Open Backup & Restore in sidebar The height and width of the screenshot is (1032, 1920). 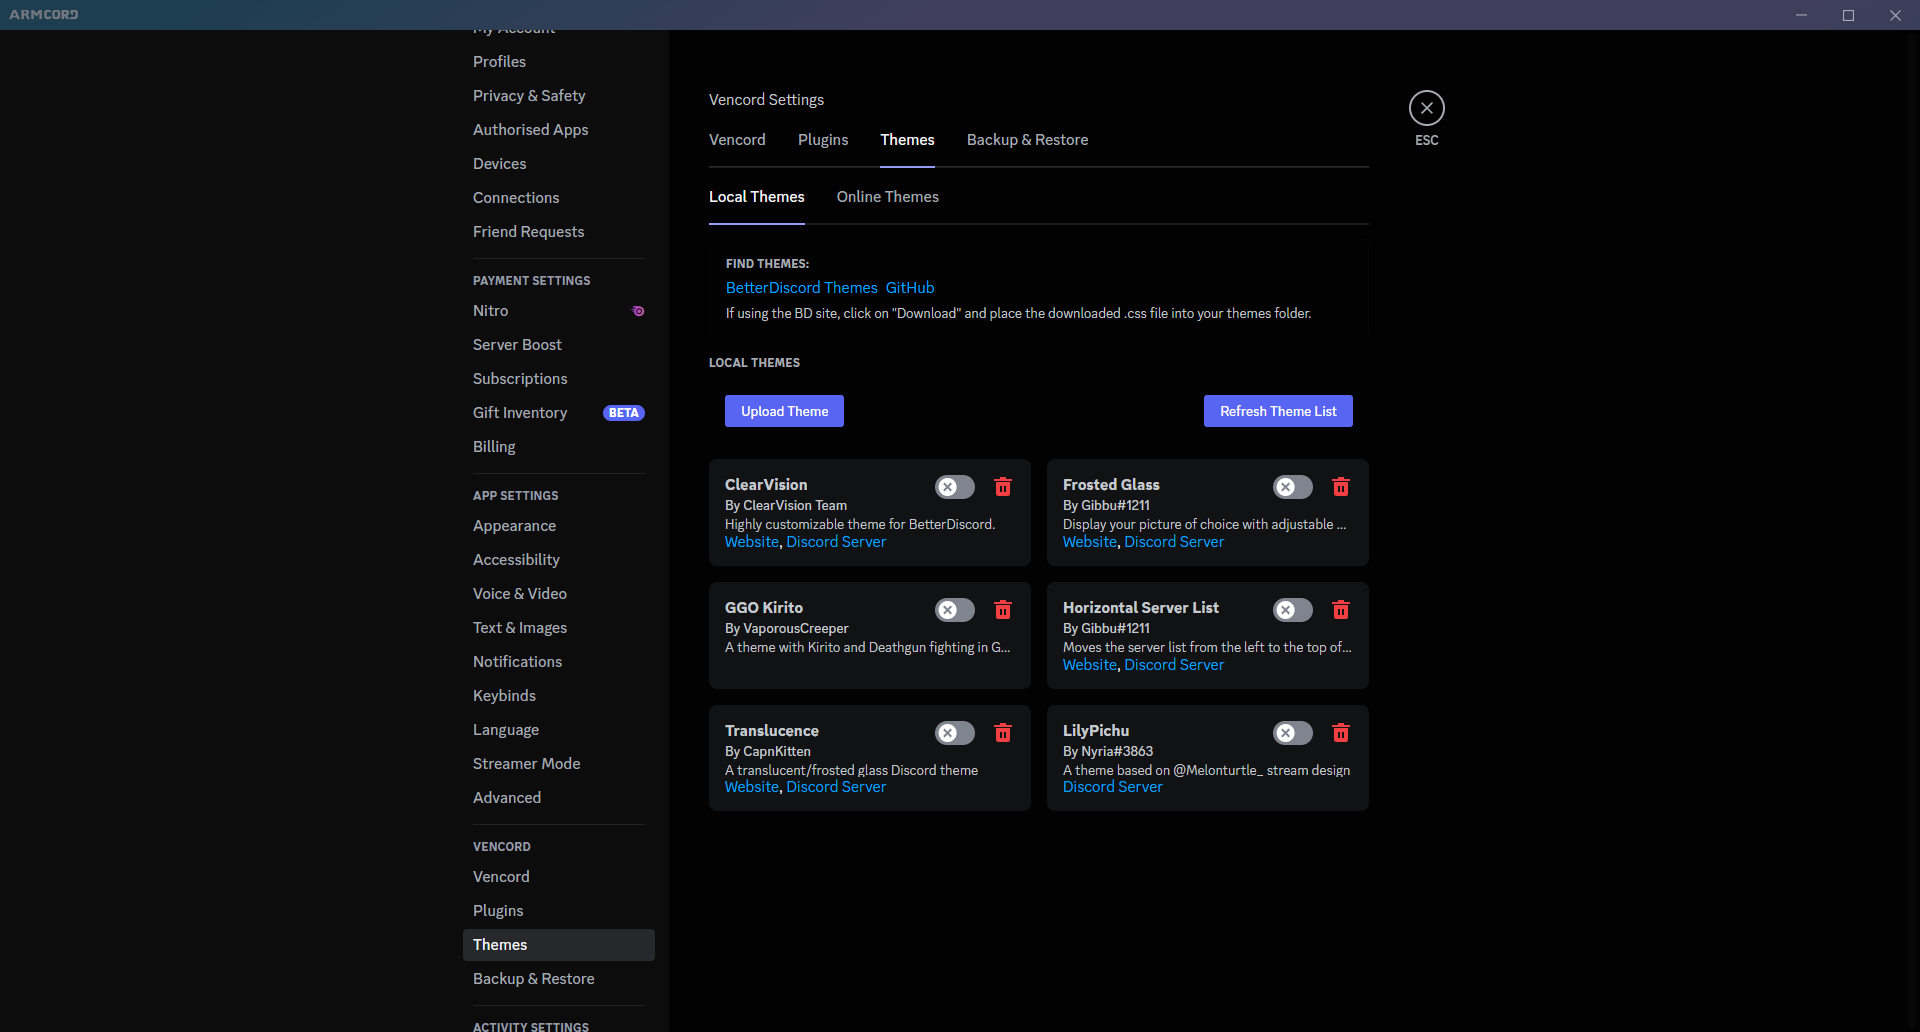[559, 979]
